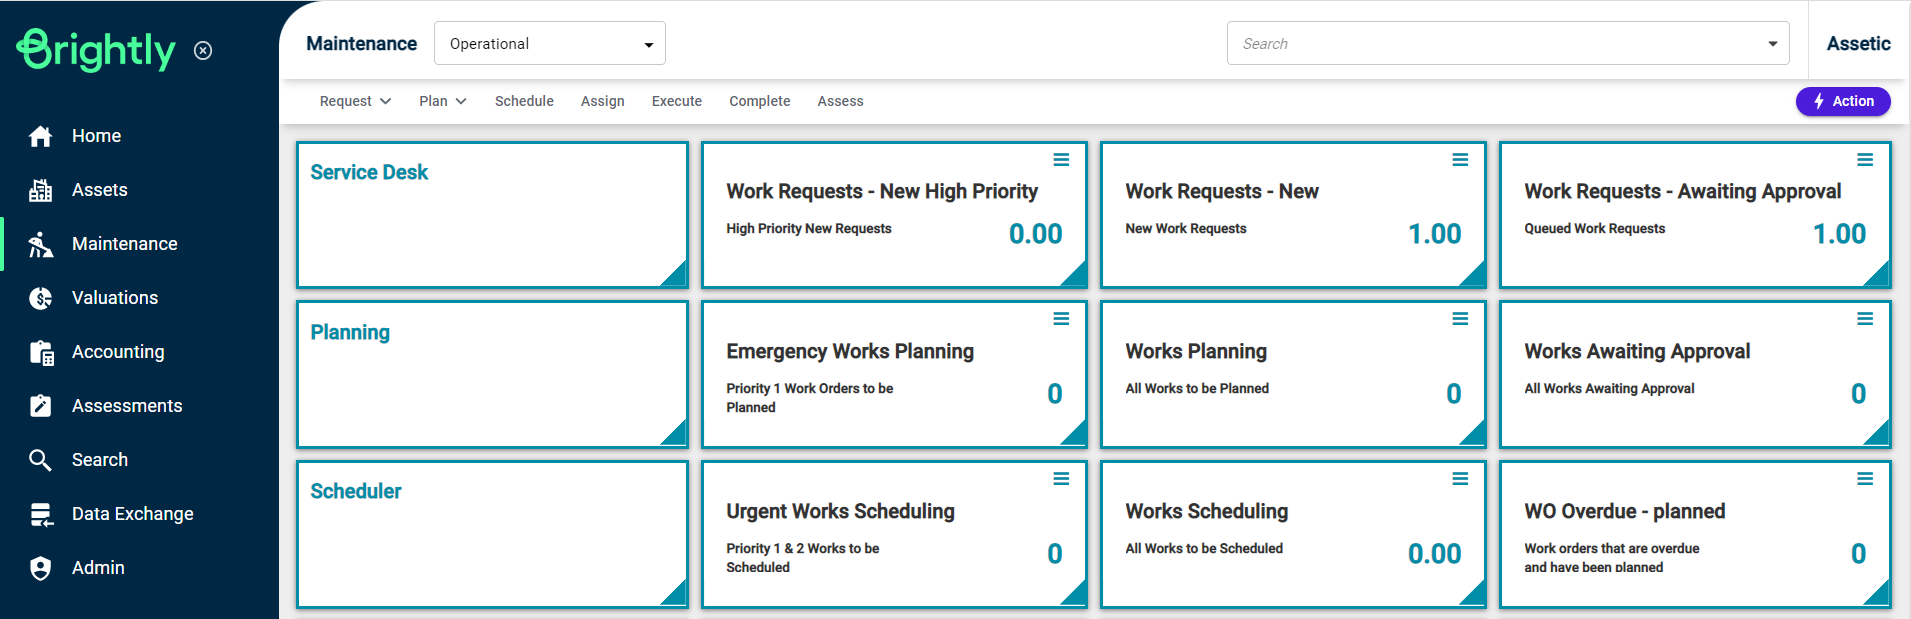This screenshot has width=1911, height=619.
Task: Click corner triangle on Scheduler tile
Action: 677,596
